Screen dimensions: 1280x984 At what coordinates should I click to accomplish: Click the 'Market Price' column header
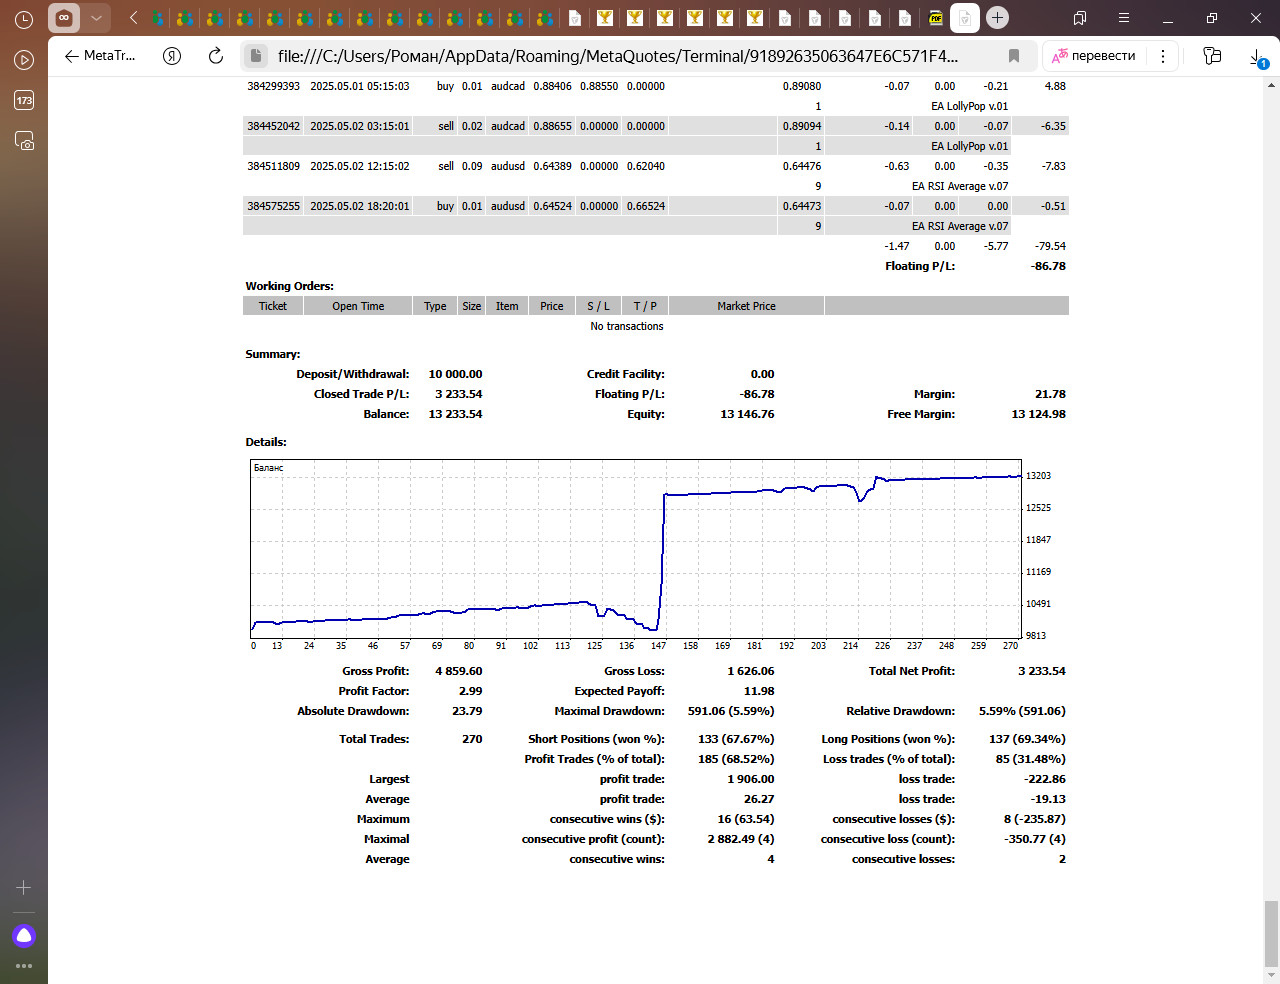746,306
